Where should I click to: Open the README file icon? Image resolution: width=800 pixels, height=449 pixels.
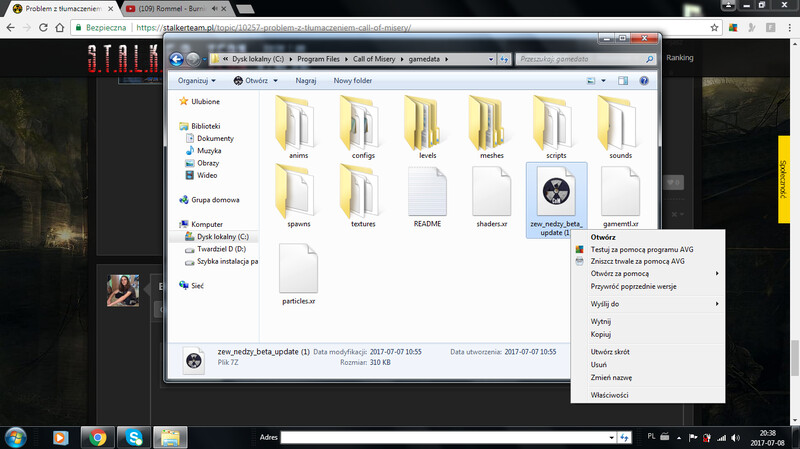pos(427,190)
